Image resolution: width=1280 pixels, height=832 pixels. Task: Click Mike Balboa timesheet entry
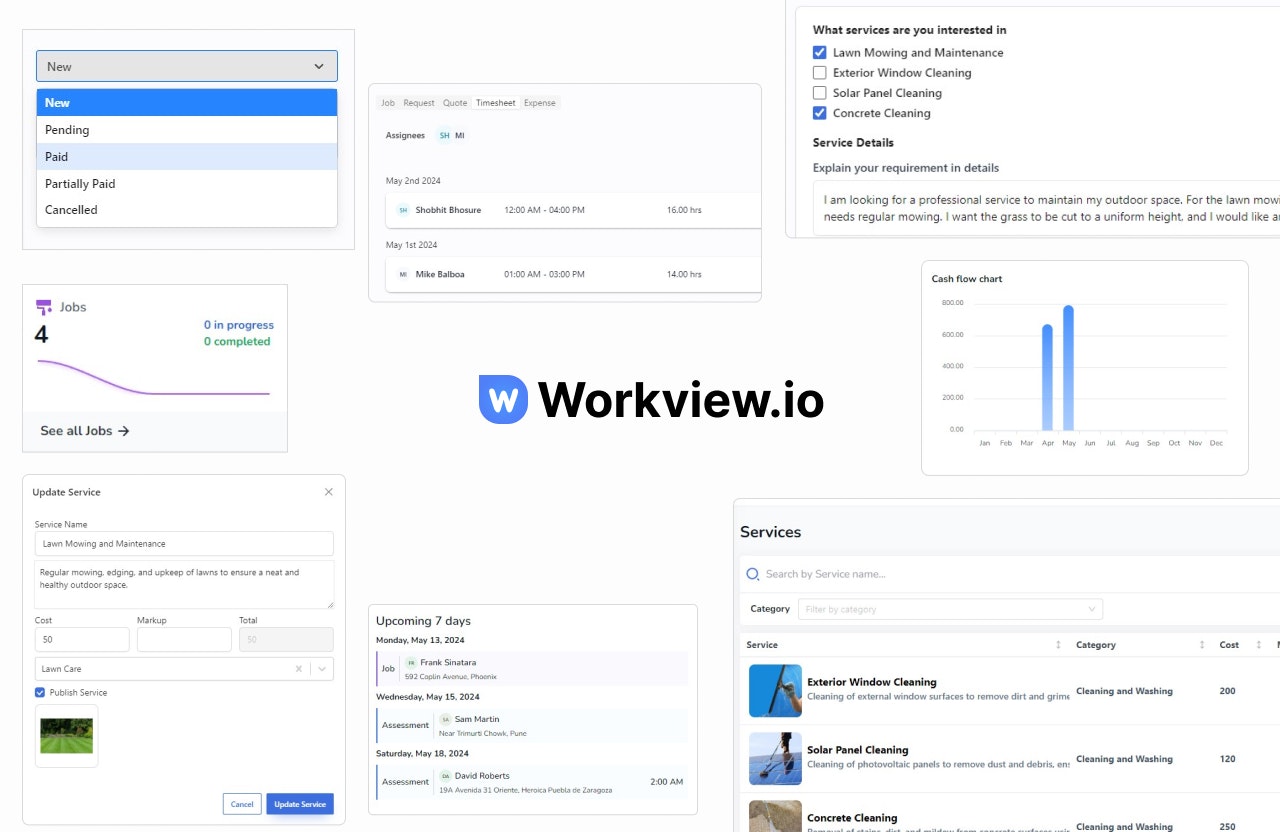click(573, 274)
